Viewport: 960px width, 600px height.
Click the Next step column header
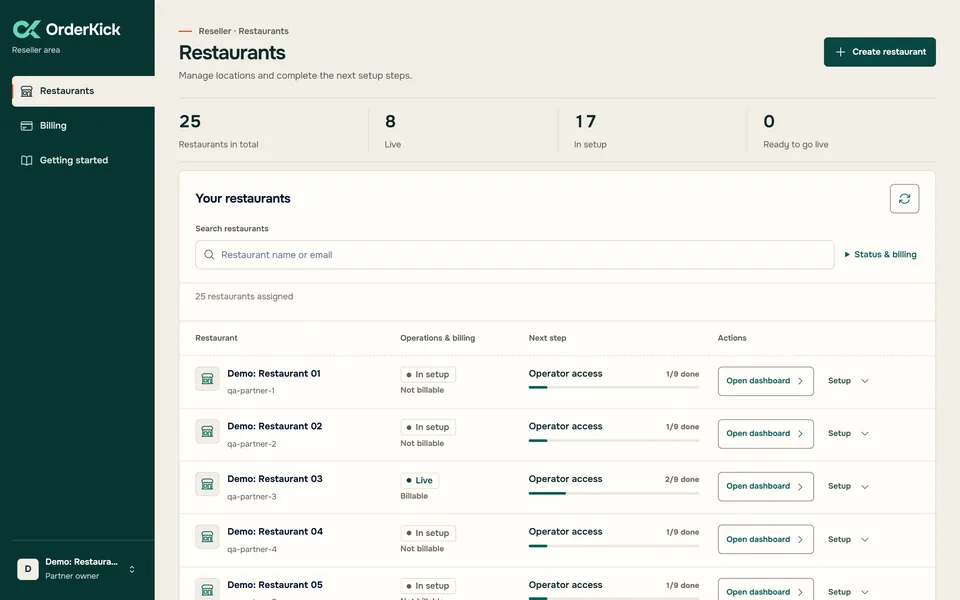point(547,338)
